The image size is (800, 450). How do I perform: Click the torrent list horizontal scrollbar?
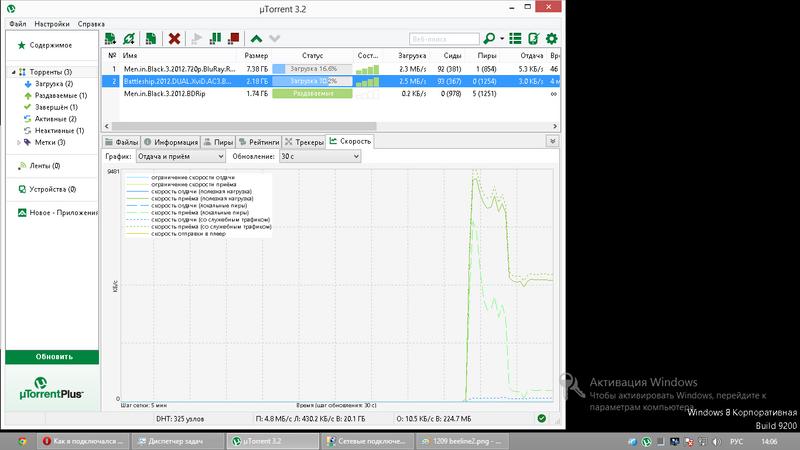click(244, 126)
